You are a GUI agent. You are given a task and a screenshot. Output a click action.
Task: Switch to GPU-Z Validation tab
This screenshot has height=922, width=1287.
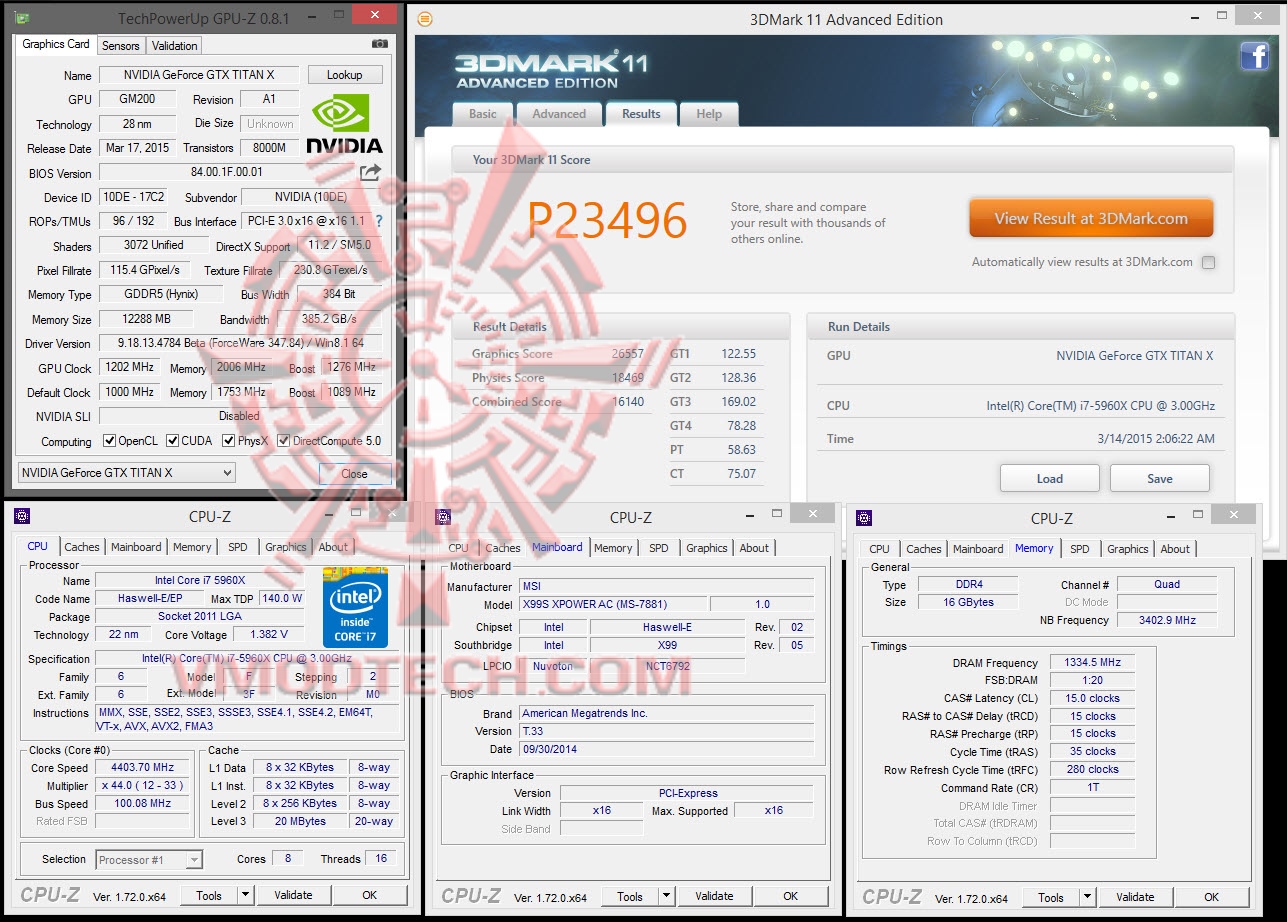pyautogui.click(x=175, y=46)
